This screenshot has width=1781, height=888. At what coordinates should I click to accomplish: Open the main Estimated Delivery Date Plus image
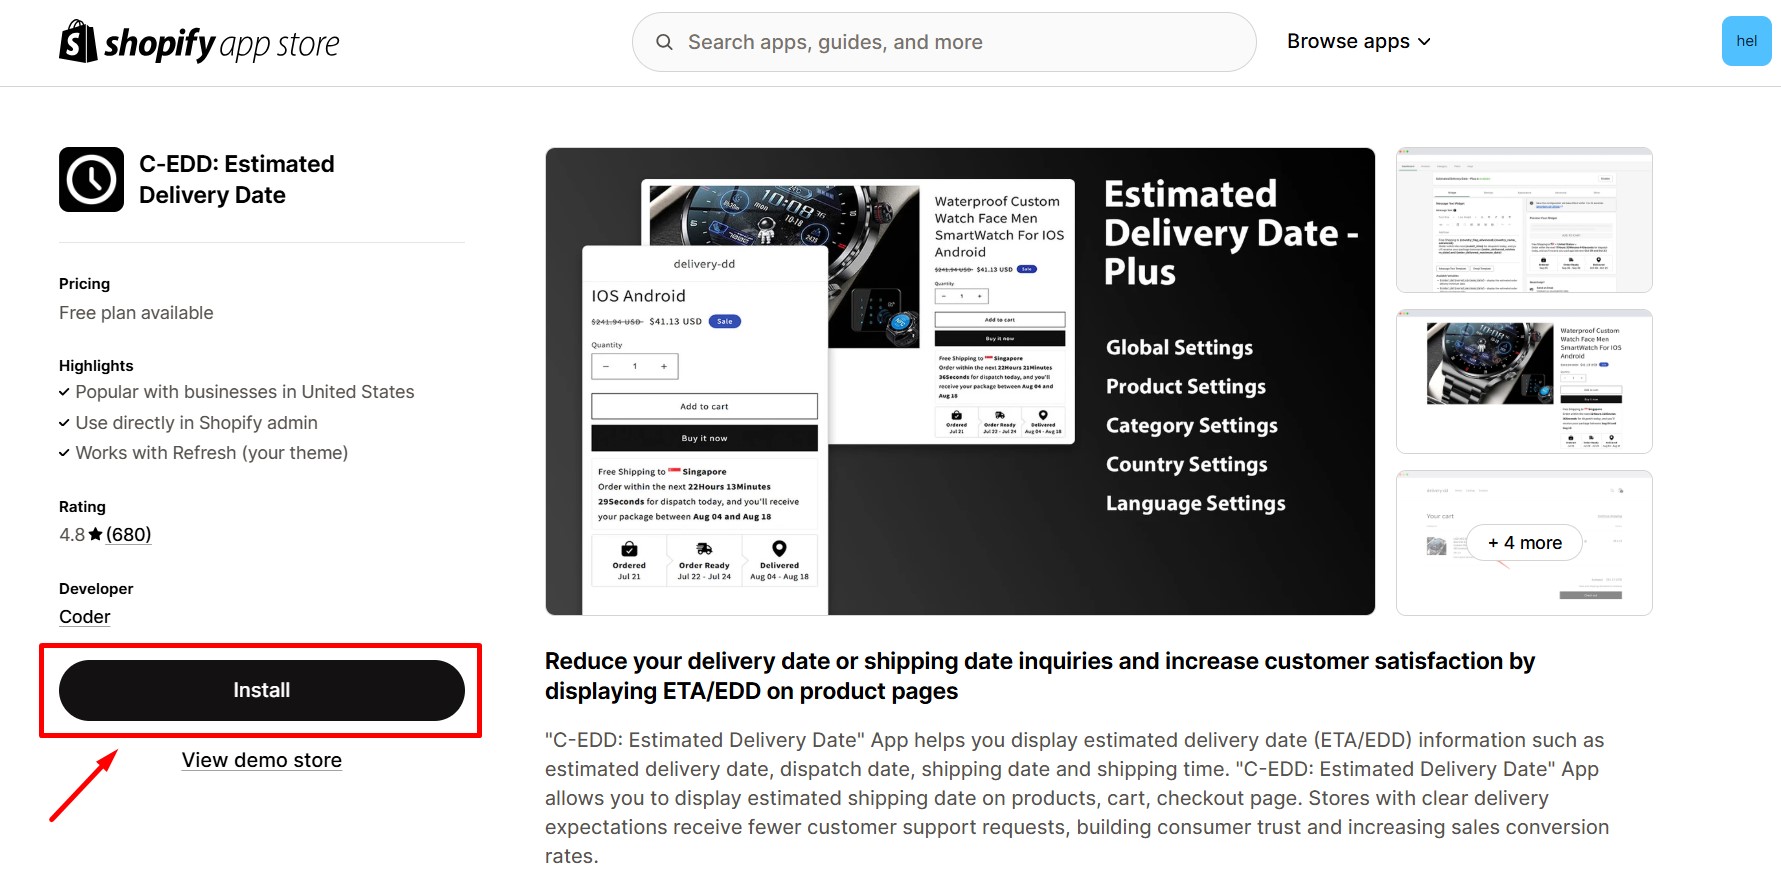coord(960,381)
